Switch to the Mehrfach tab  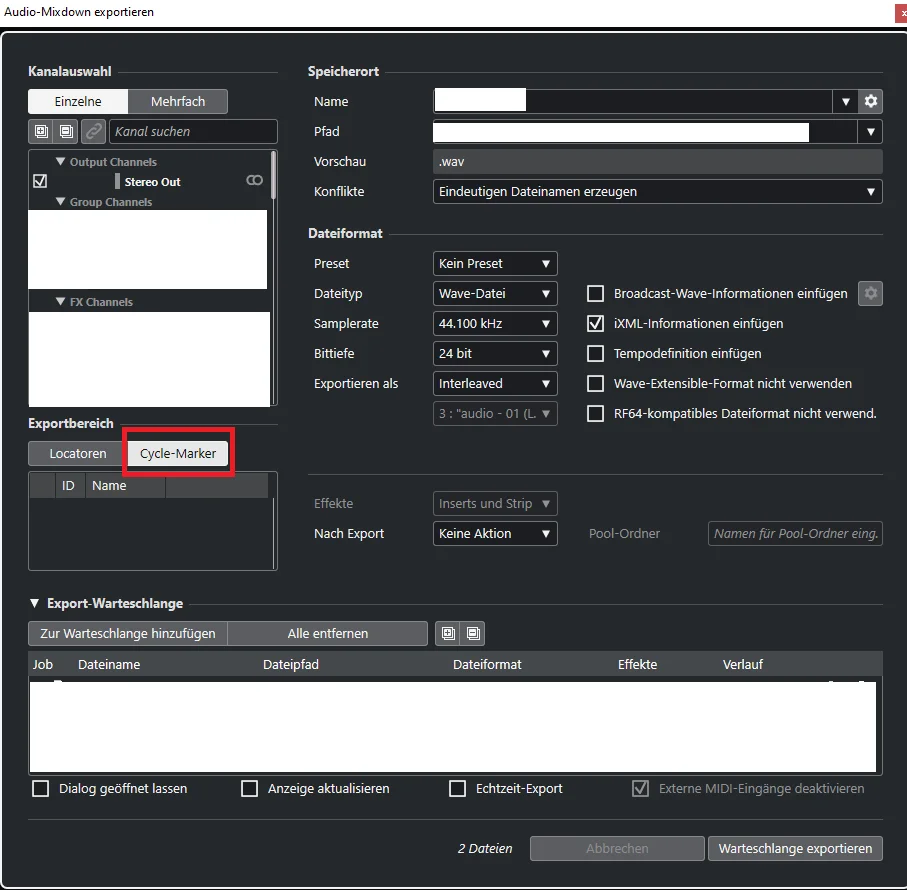[178, 102]
